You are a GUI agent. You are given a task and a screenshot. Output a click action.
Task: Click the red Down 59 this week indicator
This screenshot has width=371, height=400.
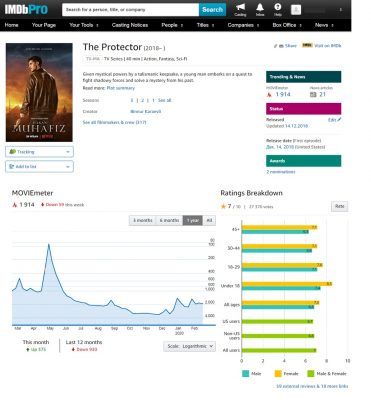[62, 205]
